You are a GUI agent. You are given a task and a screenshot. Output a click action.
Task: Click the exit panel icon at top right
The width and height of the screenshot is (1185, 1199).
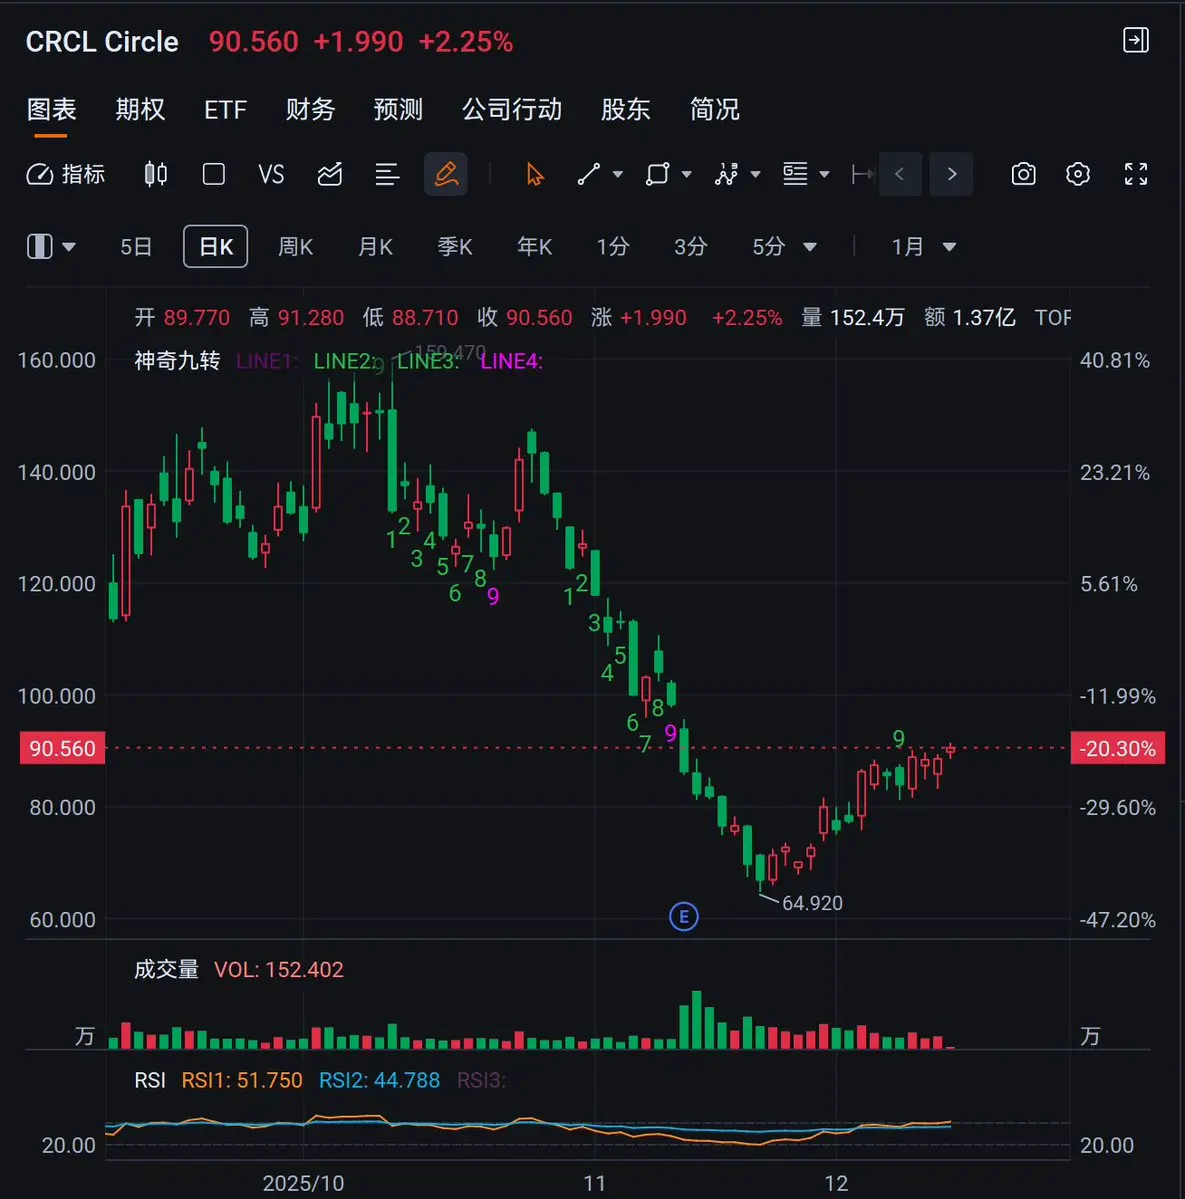pyautogui.click(x=1135, y=40)
